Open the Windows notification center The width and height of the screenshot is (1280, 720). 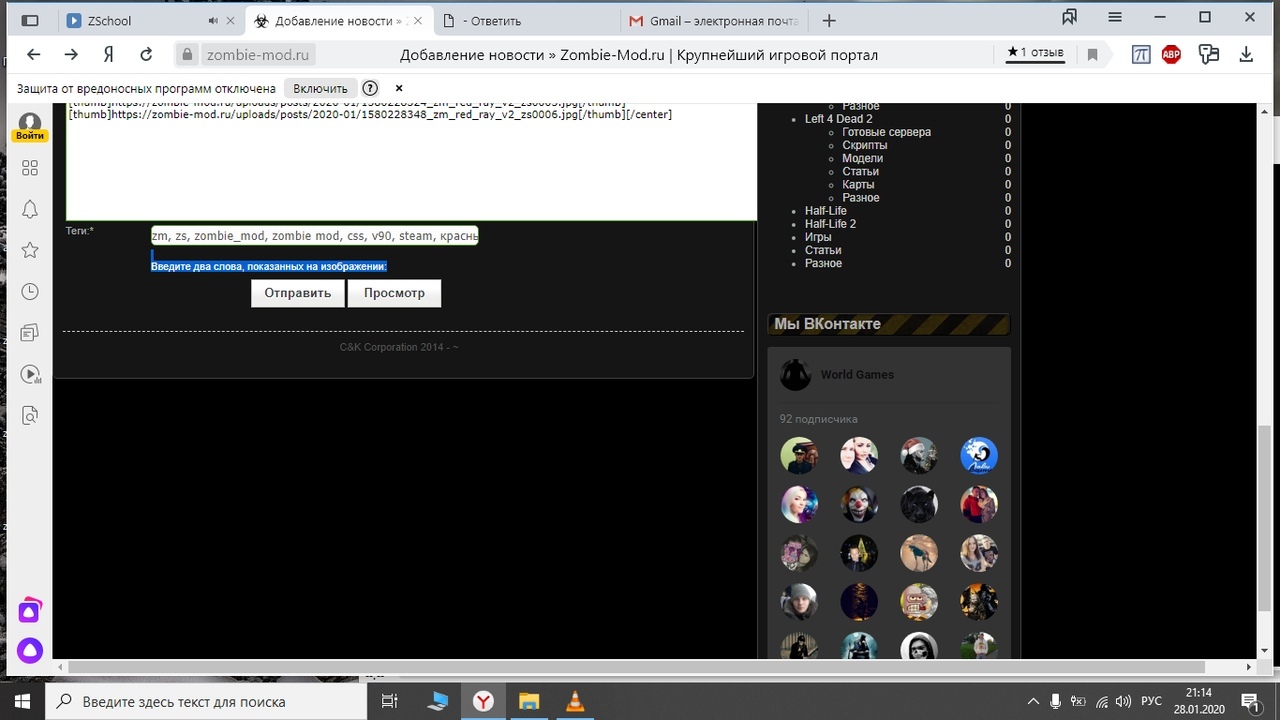pos(1249,701)
